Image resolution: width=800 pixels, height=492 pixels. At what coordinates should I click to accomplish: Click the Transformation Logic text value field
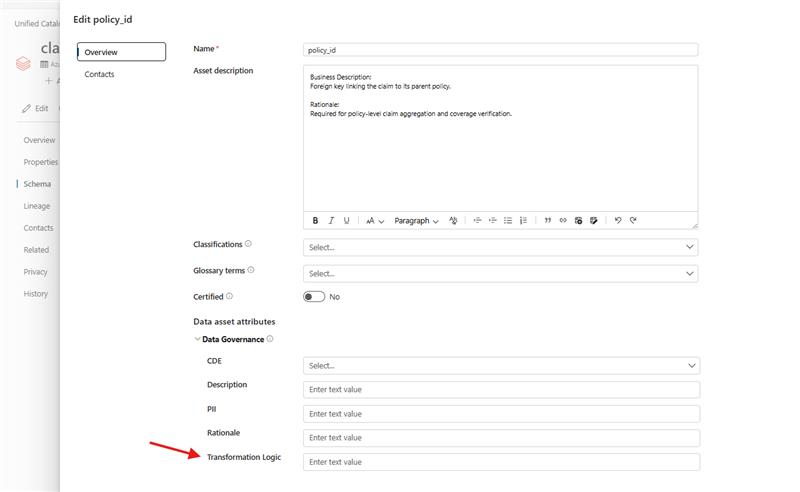pyautogui.click(x=501, y=462)
